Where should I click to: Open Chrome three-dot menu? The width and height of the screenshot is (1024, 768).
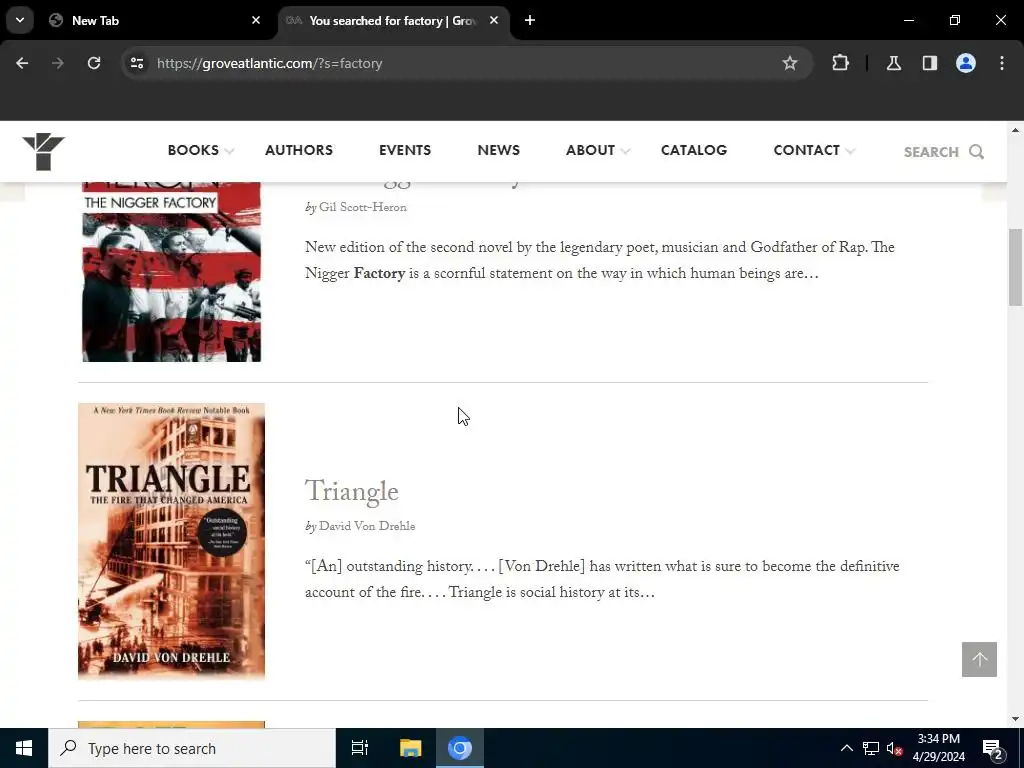pyautogui.click(x=1002, y=63)
